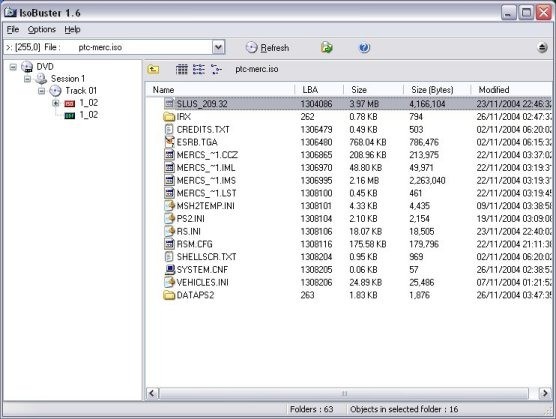Click the horizontal scrollbar thumb

coord(344,393)
